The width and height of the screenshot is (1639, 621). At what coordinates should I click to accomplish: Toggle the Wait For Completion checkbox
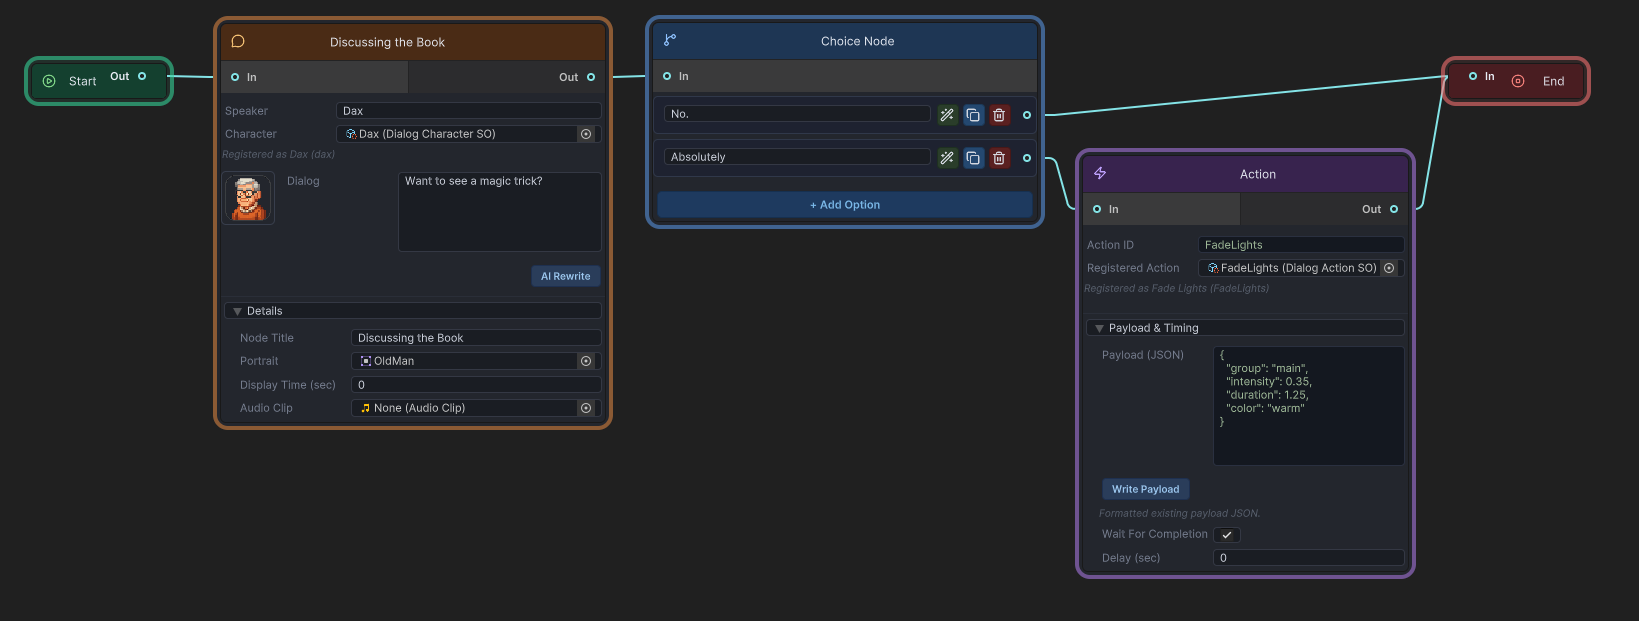pos(1227,535)
